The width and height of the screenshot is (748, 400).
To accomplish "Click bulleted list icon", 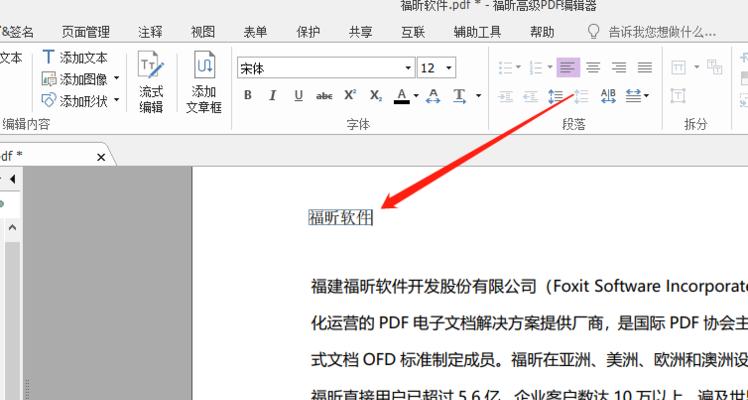I will [506, 68].
